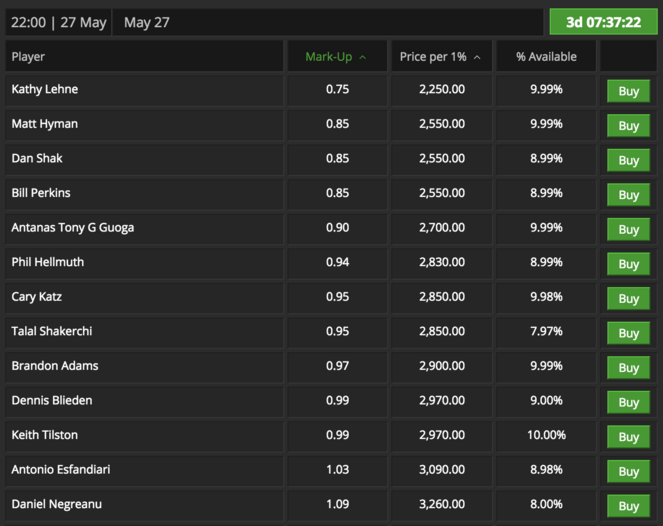663x526 pixels.
Task: Buy a share of Matt Hyman
Action: pos(628,126)
